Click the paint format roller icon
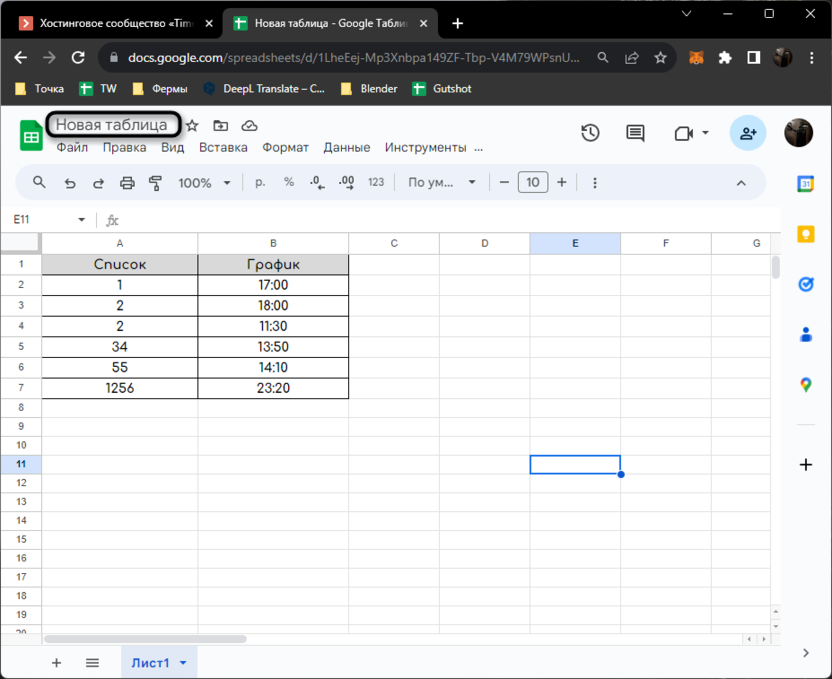This screenshot has height=679, width=832. tap(155, 183)
